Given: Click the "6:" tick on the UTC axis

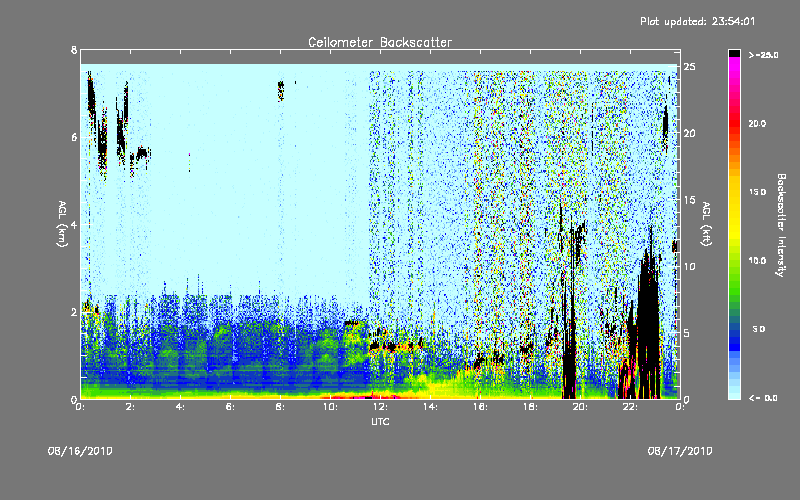Looking at the screenshot, I should 230,407.
